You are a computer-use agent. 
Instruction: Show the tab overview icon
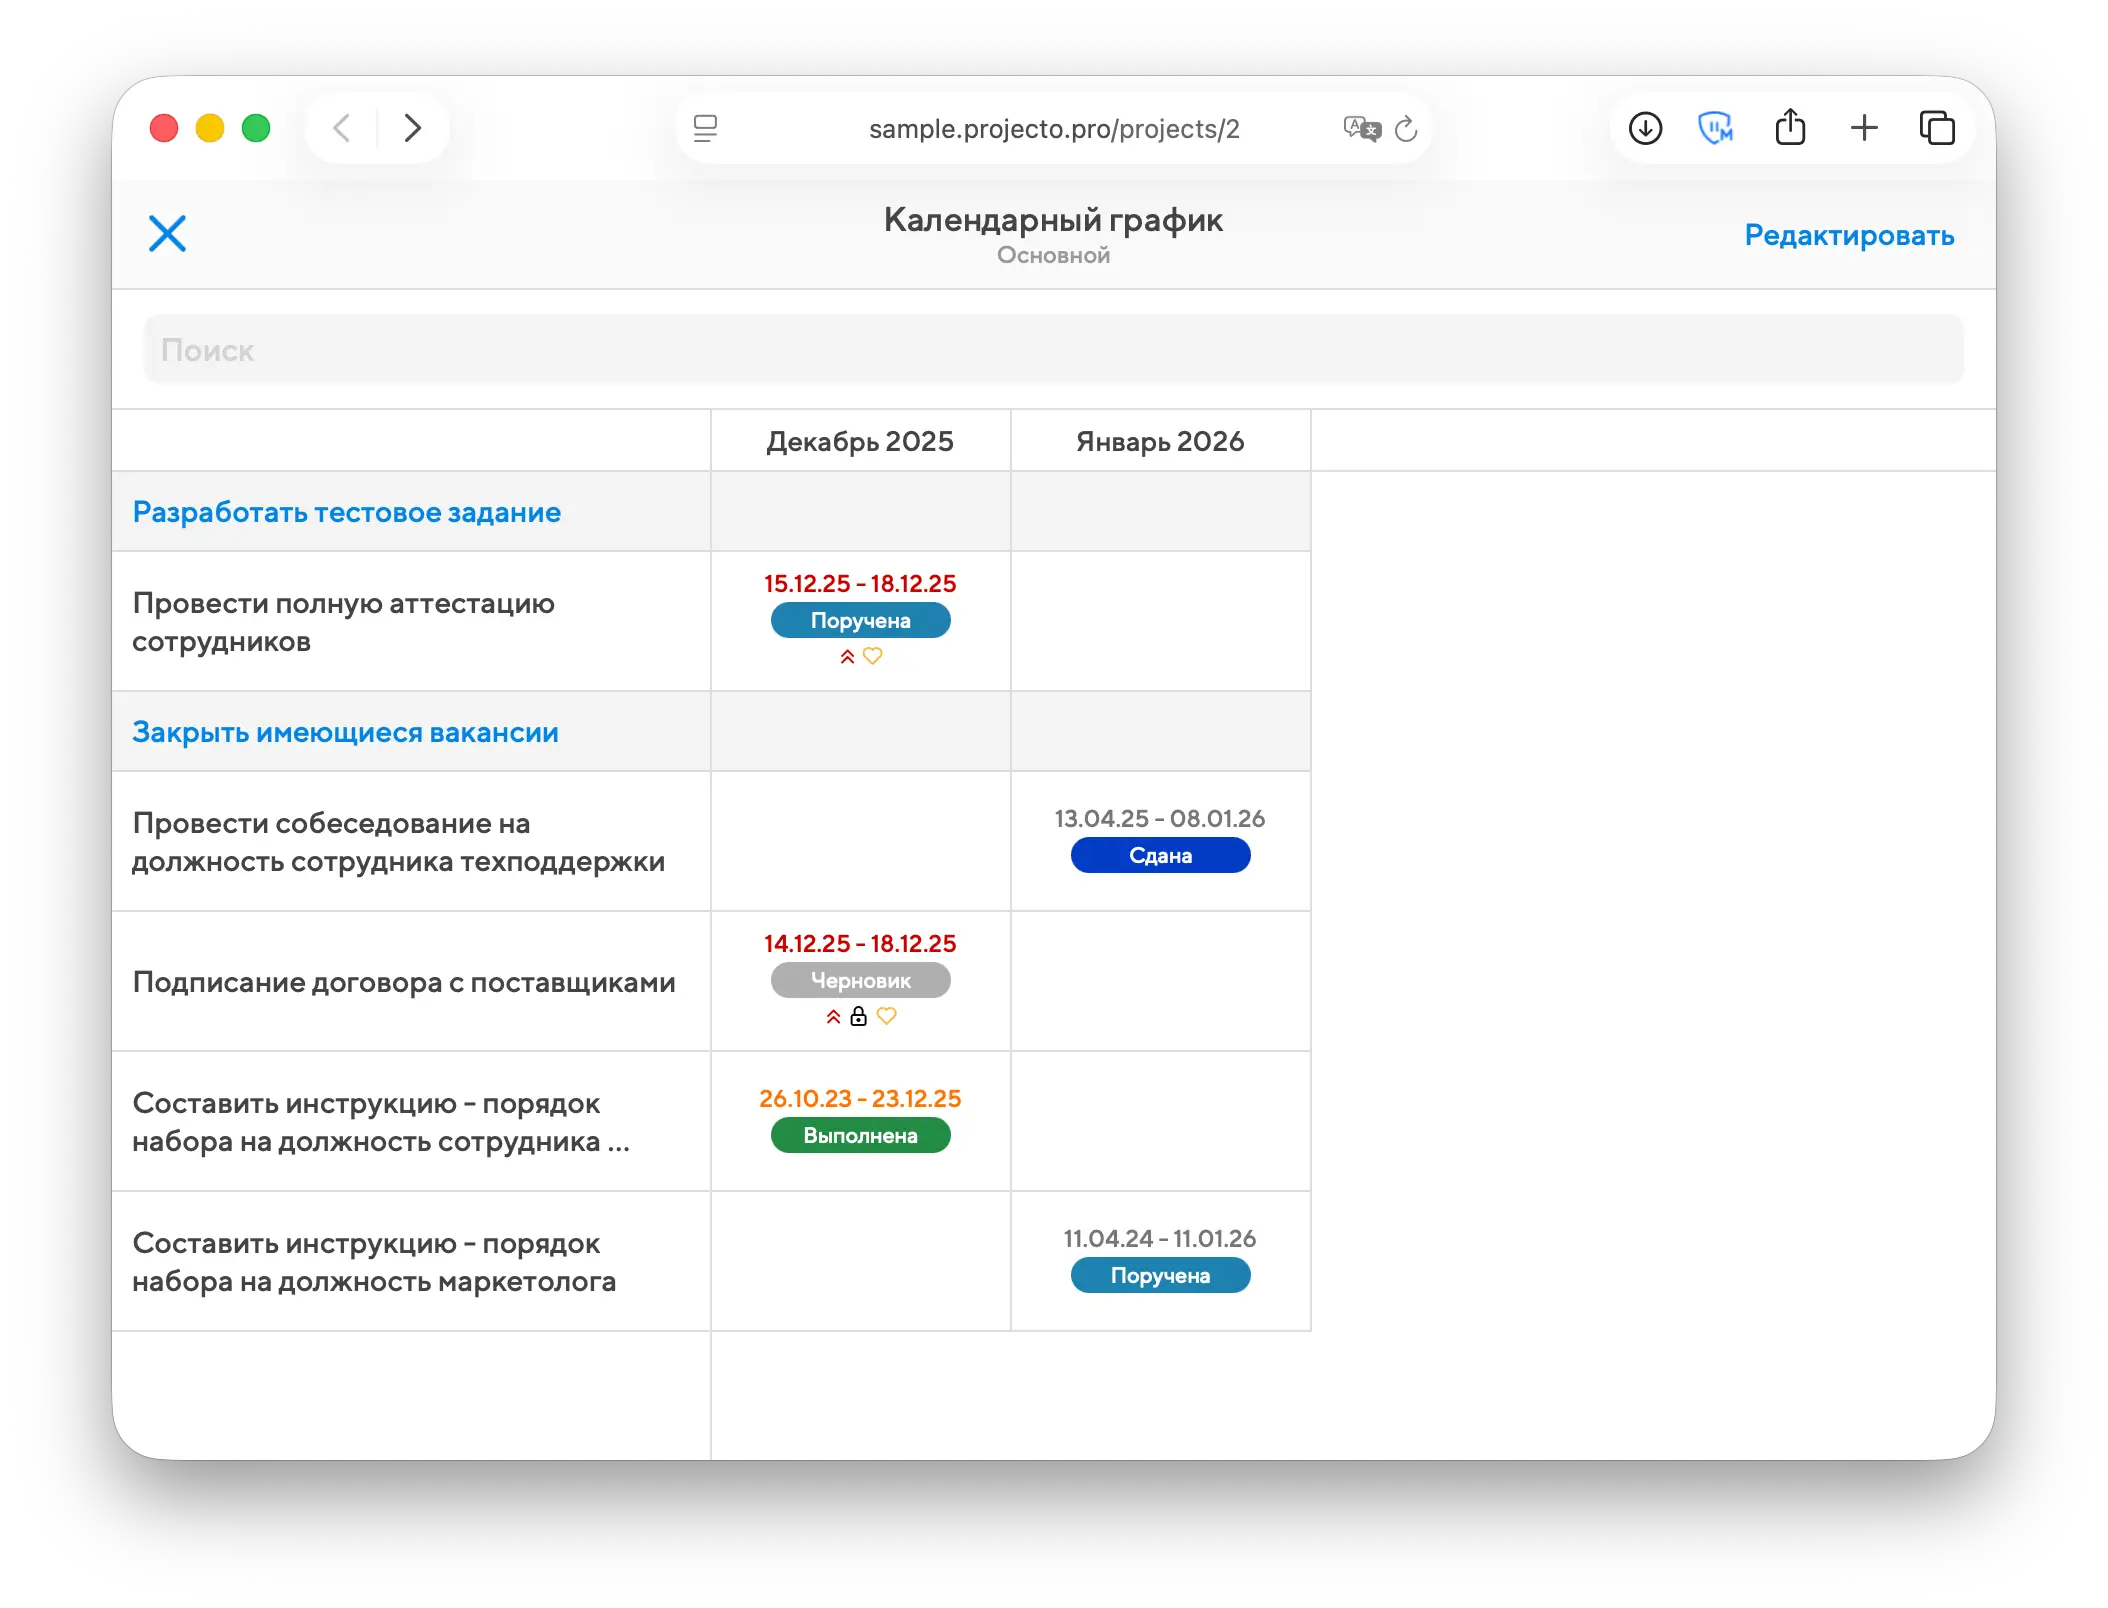point(1937,128)
